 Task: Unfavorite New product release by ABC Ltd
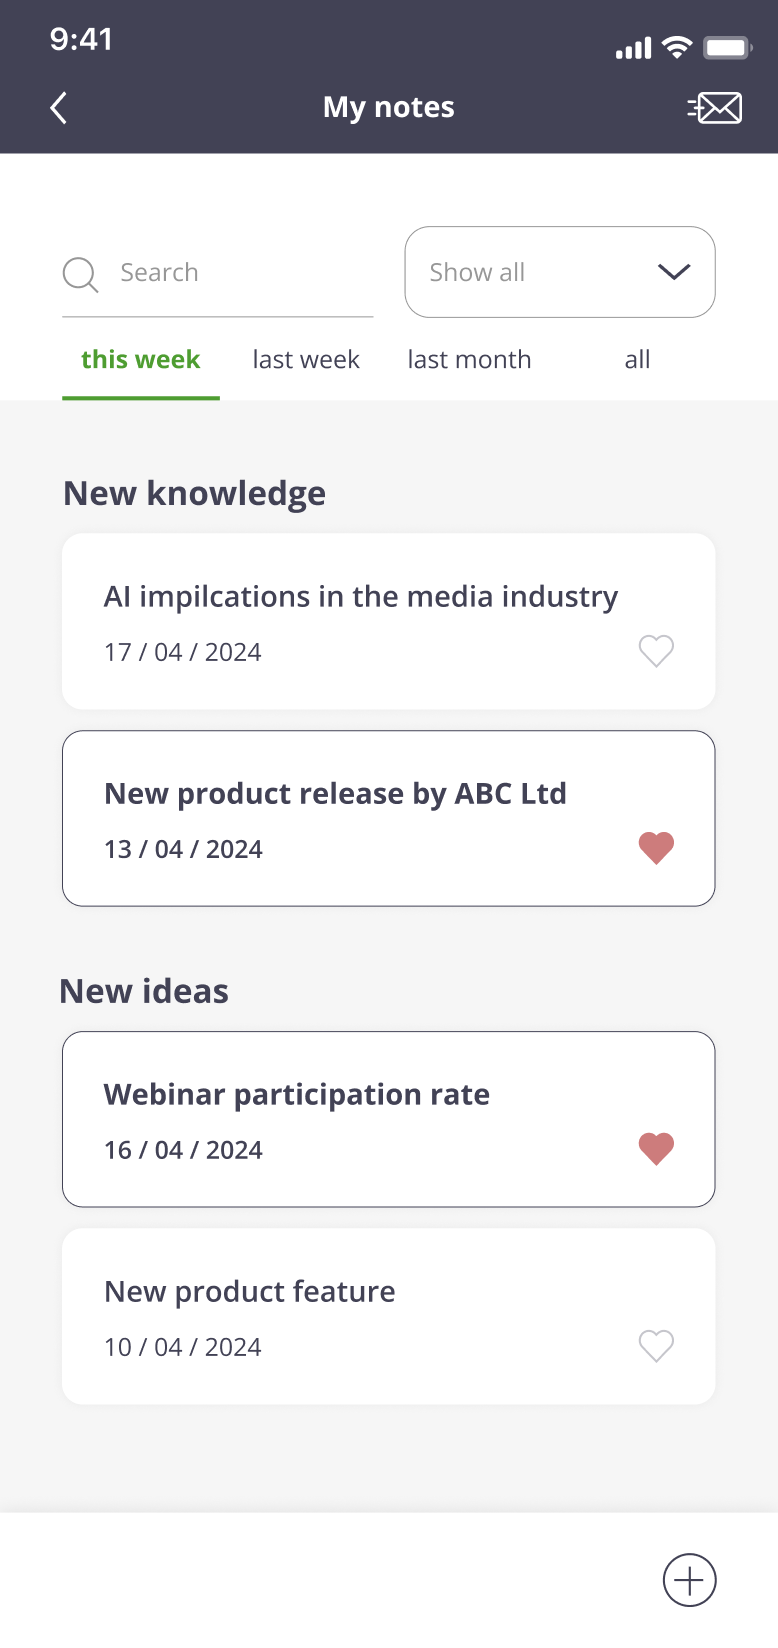coord(656,848)
